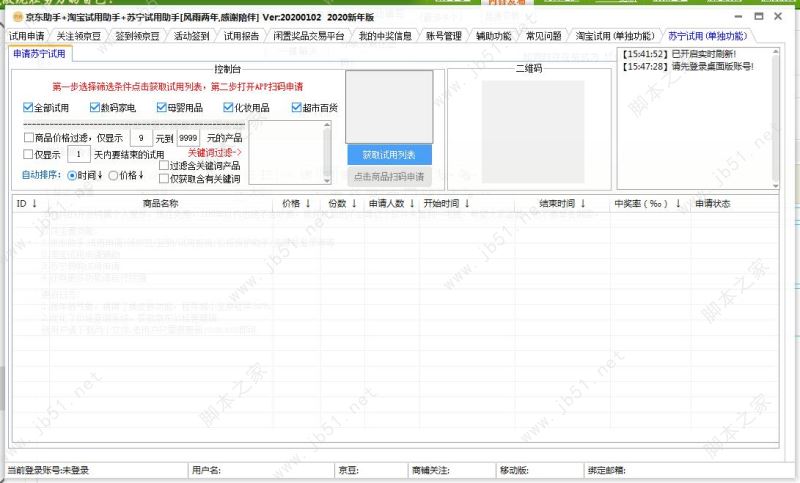
Task: Click the 当前登录账号:未登录 status
Action: pos(48,470)
